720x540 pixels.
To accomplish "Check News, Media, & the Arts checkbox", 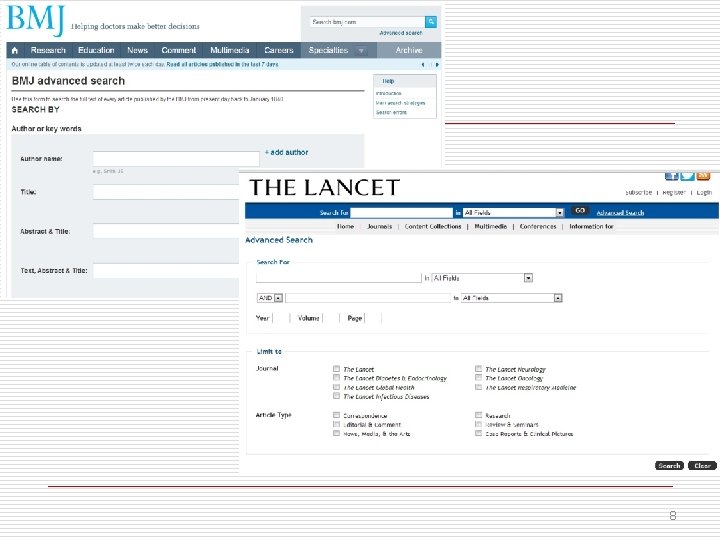I will click(337, 433).
